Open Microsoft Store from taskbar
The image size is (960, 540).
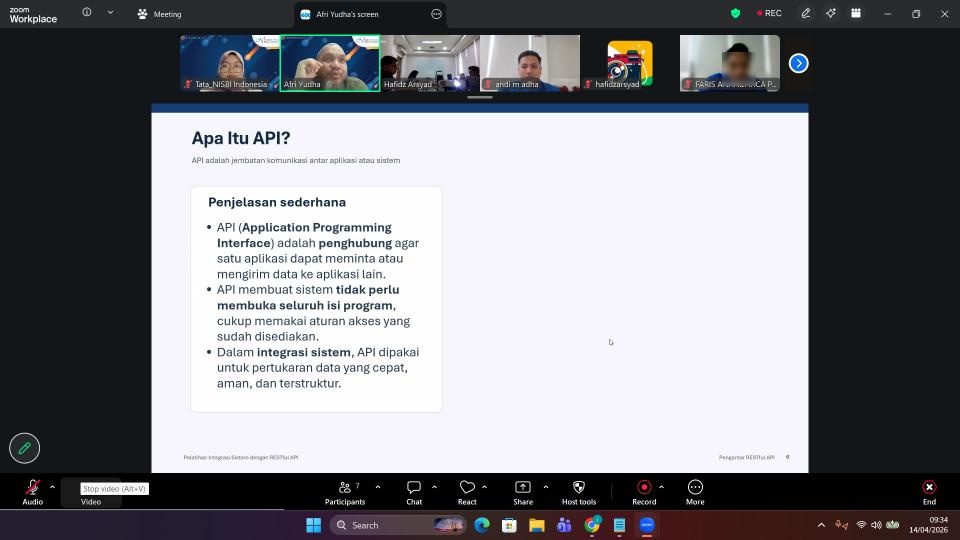click(x=509, y=525)
